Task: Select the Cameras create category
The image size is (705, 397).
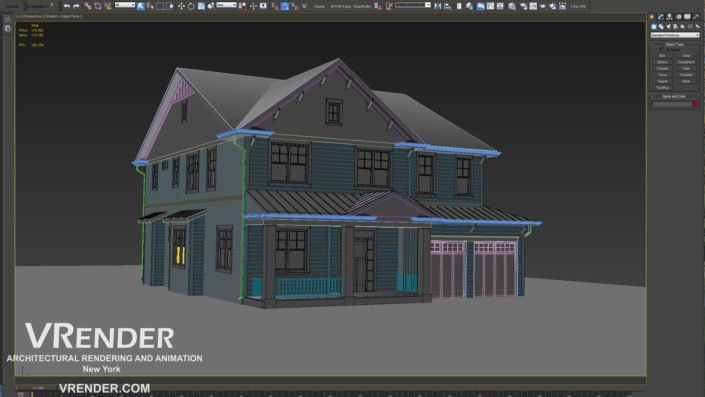Action: coord(675,27)
